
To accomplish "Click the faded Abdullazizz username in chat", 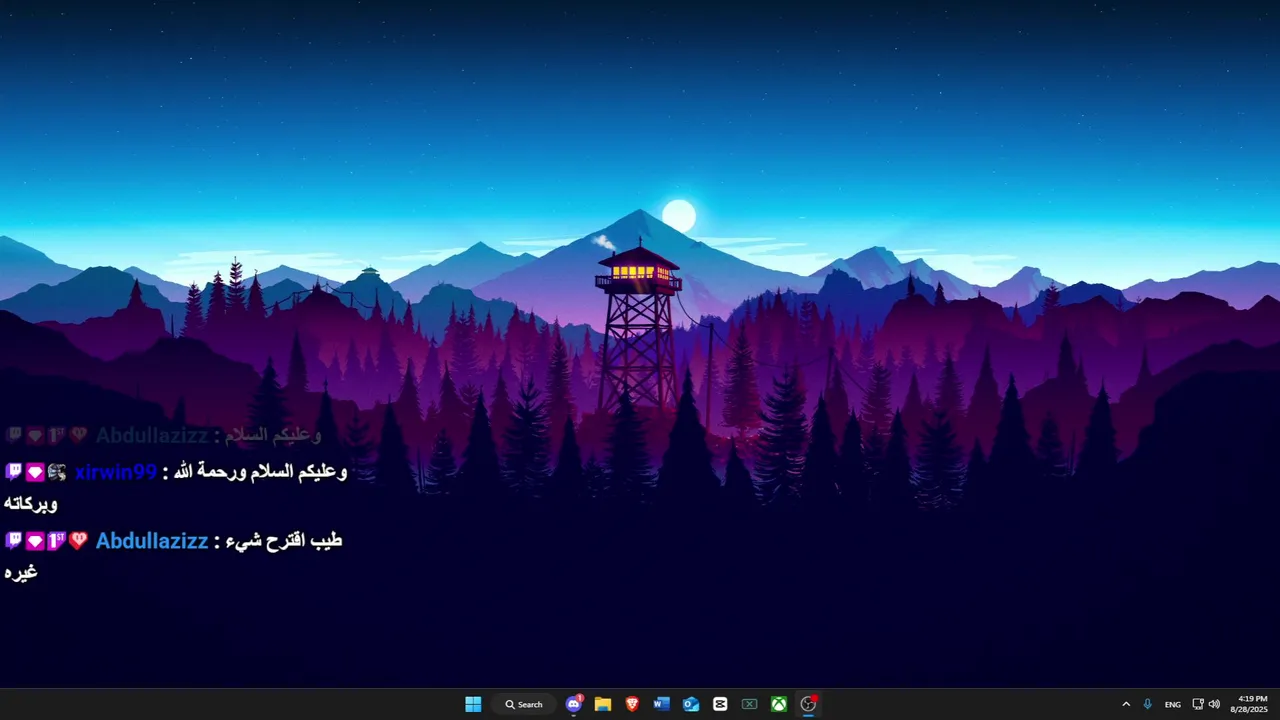I will pos(152,436).
